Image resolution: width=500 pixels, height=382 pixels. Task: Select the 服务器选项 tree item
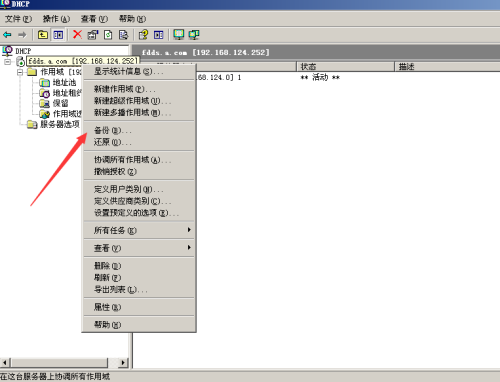point(60,124)
